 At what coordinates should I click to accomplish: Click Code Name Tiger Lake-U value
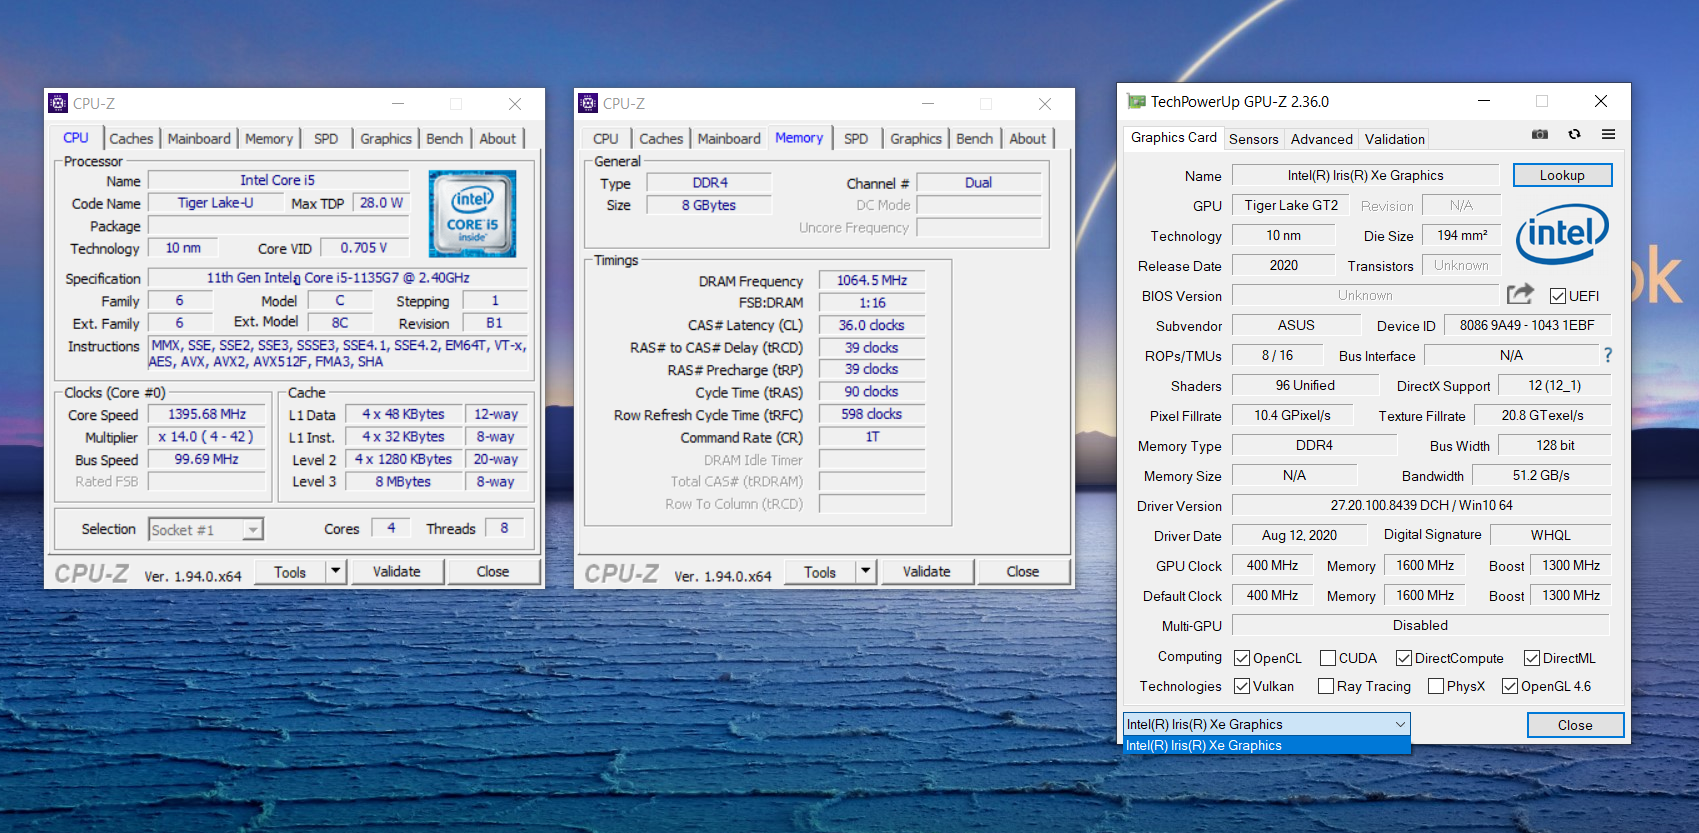216,203
